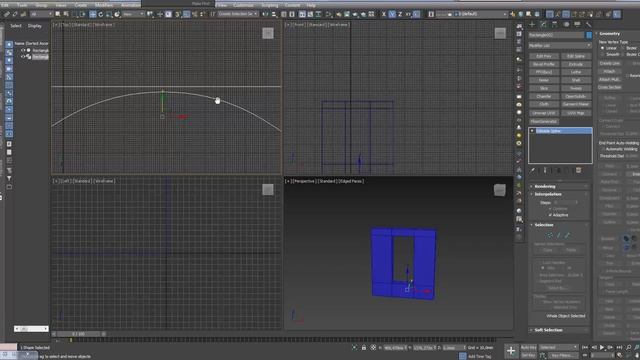Open the Modifiers menu
This screenshot has width=640, height=360.
pyautogui.click(x=104, y=5)
